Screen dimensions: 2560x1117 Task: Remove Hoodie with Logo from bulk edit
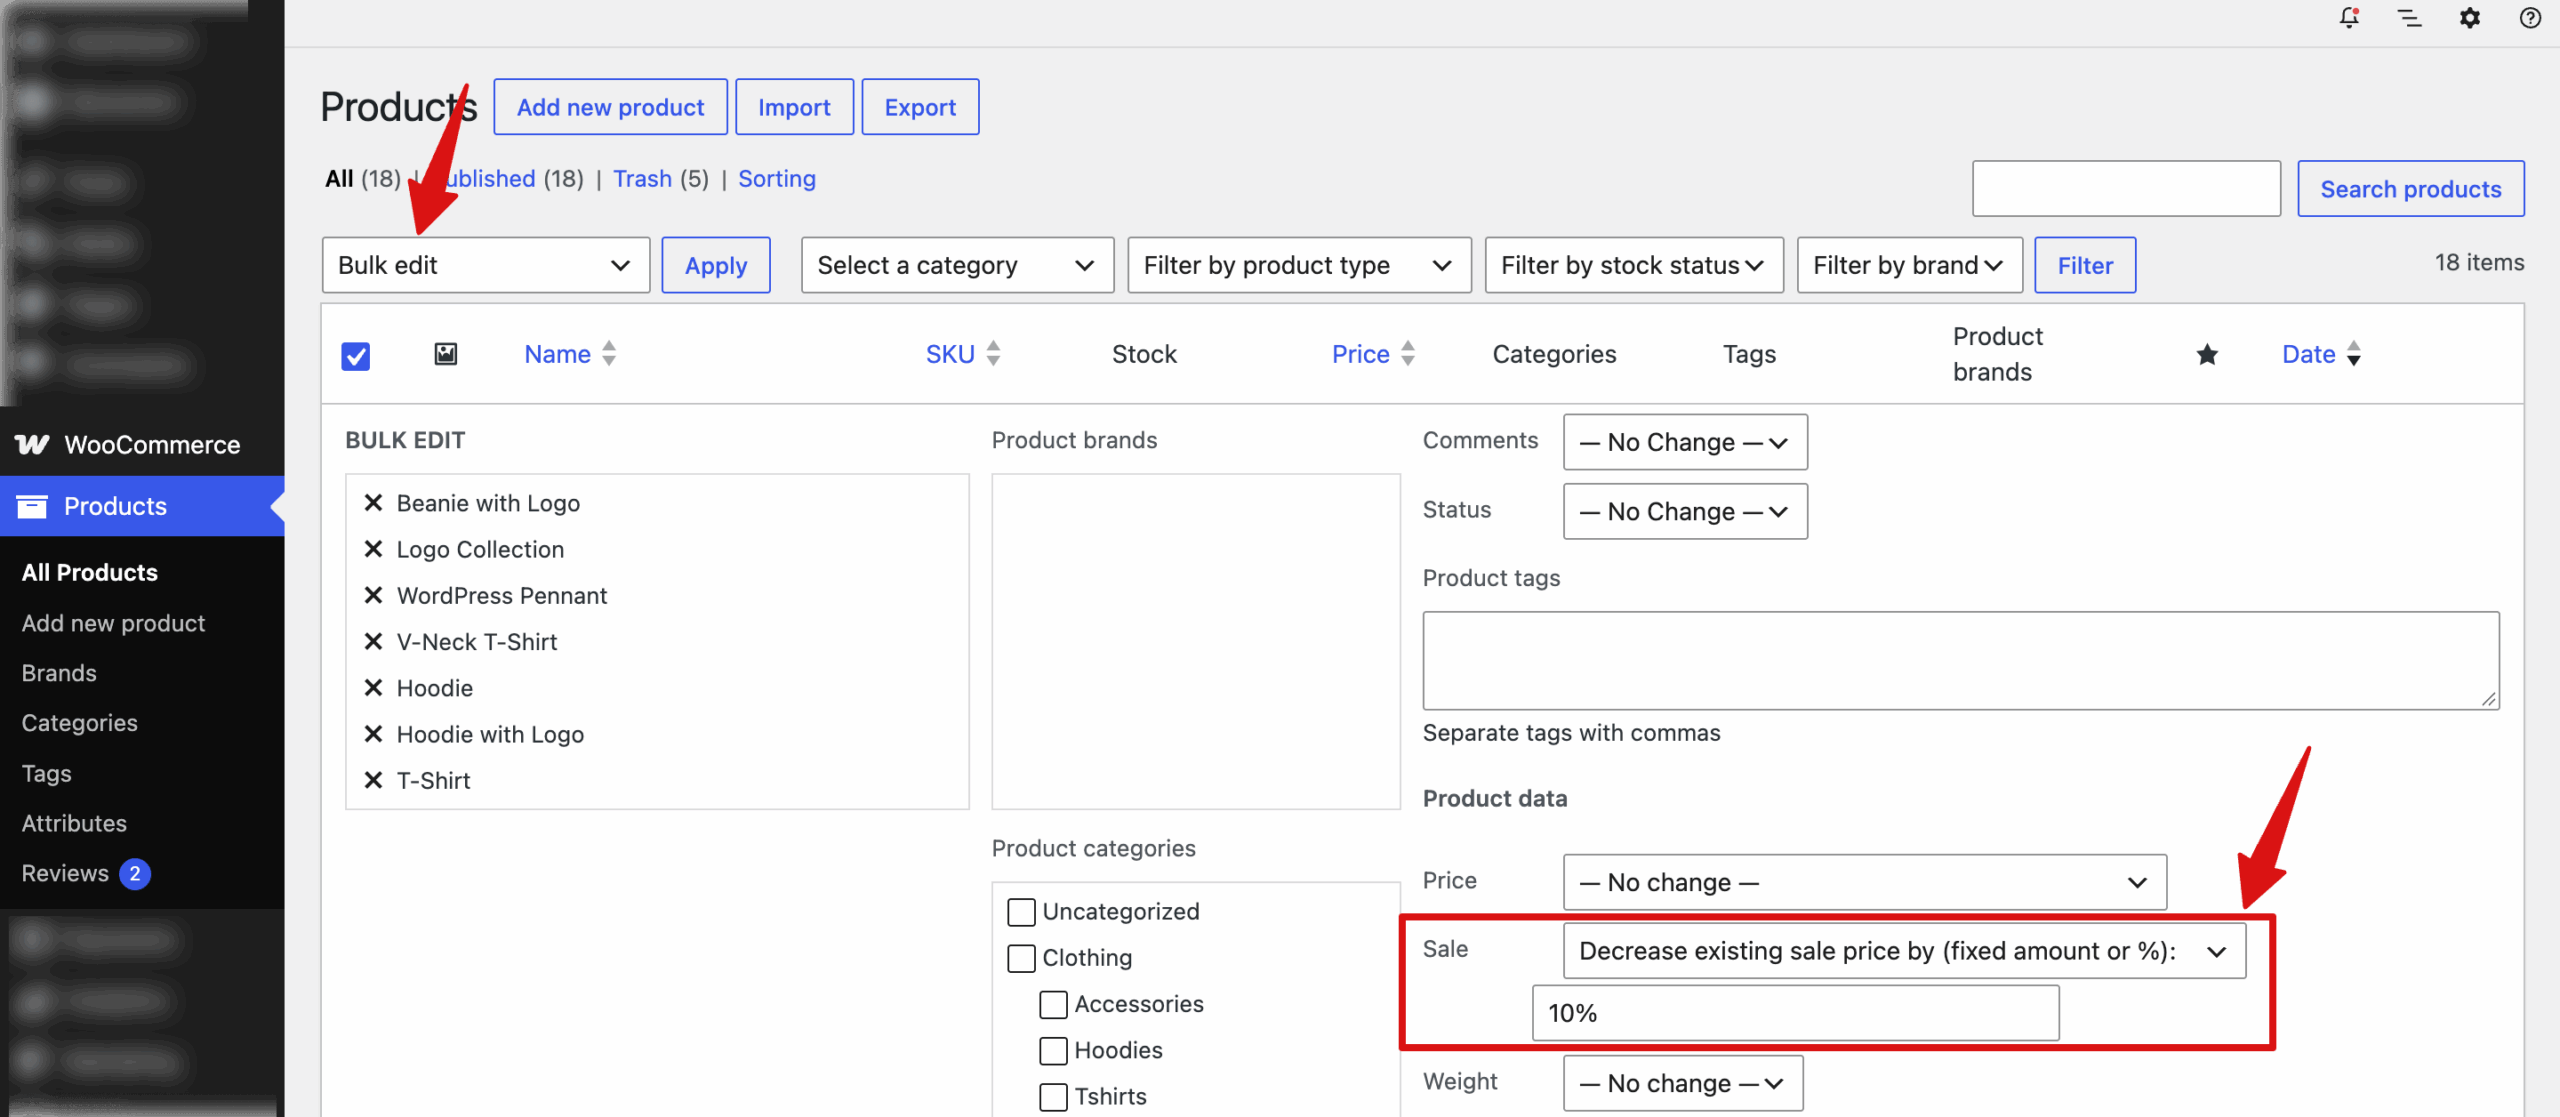coord(373,733)
